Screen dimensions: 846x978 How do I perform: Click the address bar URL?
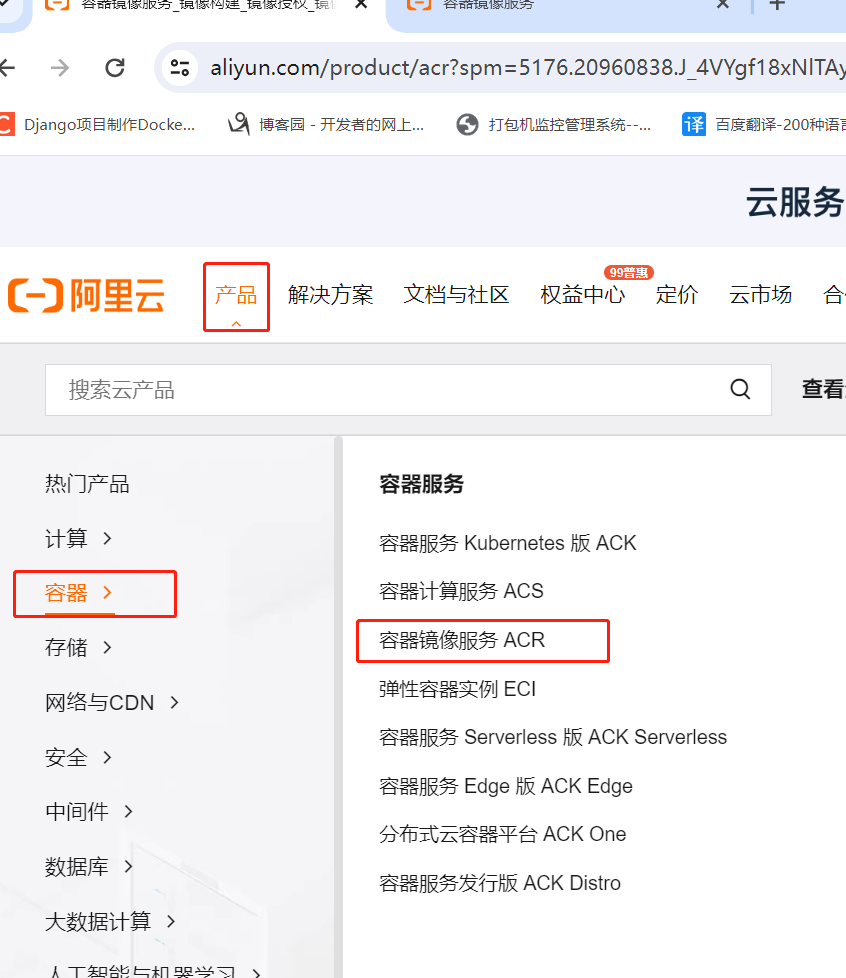coord(527,67)
